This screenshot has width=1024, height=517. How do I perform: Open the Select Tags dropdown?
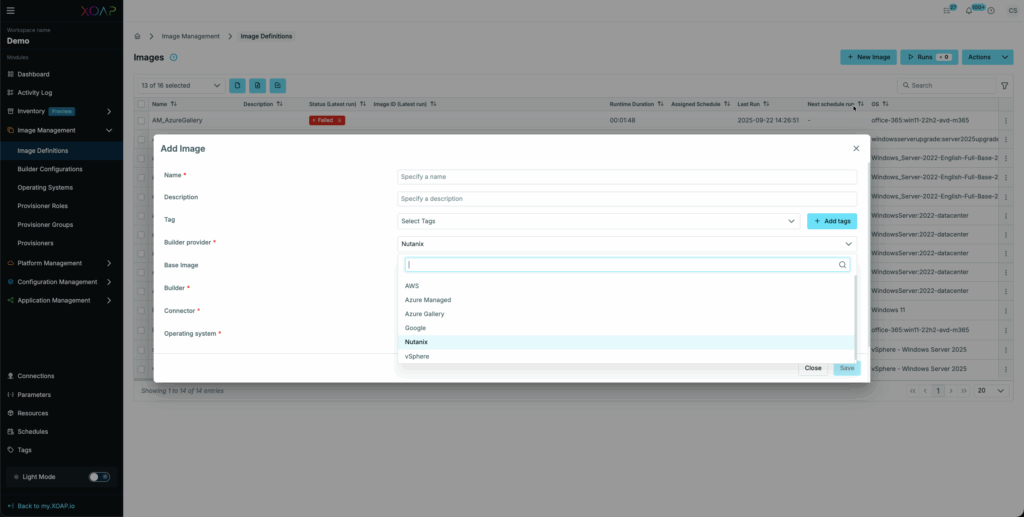click(x=598, y=221)
